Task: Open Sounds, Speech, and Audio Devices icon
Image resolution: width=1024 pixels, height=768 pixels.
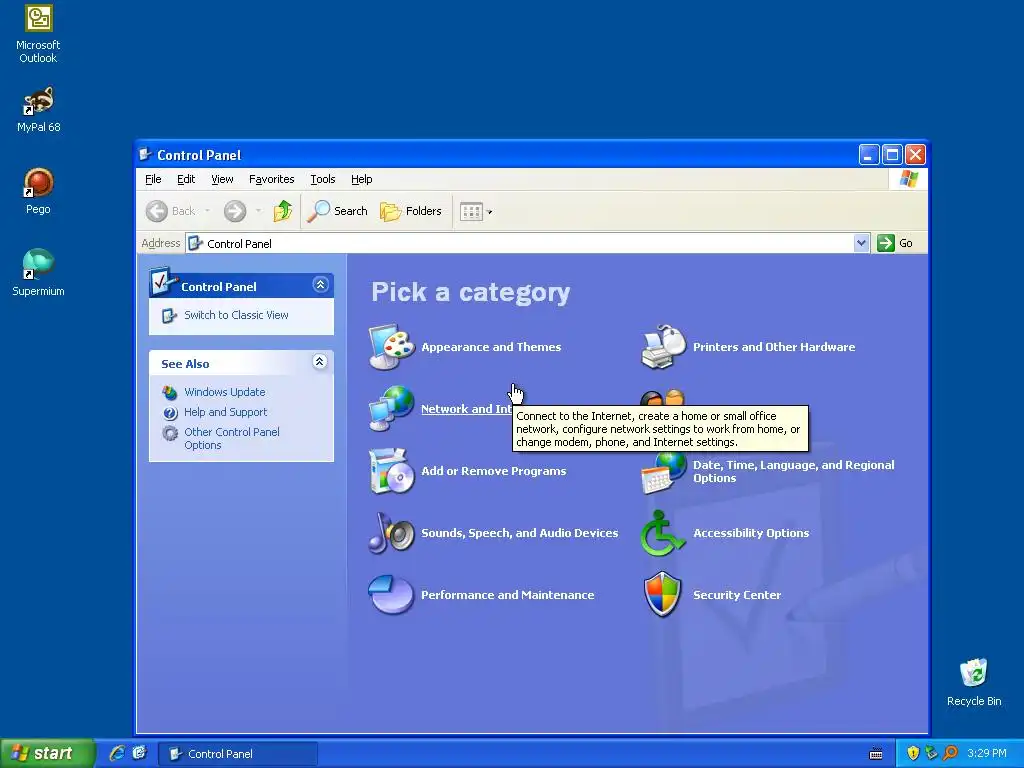Action: (391, 533)
